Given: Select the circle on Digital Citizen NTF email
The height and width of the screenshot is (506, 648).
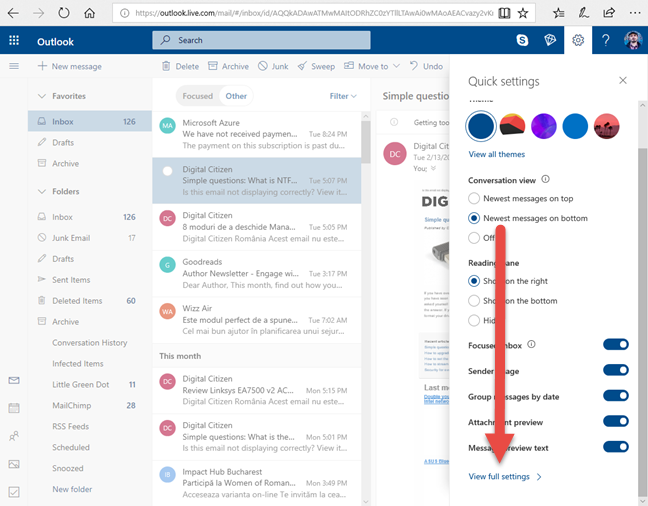Looking at the screenshot, I should click(167, 171).
